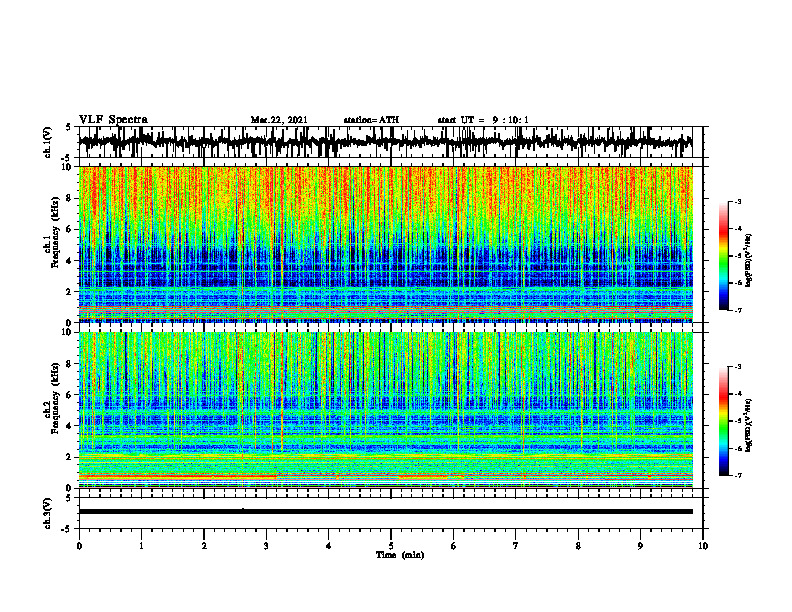Click the time axis tick label "3"
This screenshot has width=792, height=612.
(266, 546)
